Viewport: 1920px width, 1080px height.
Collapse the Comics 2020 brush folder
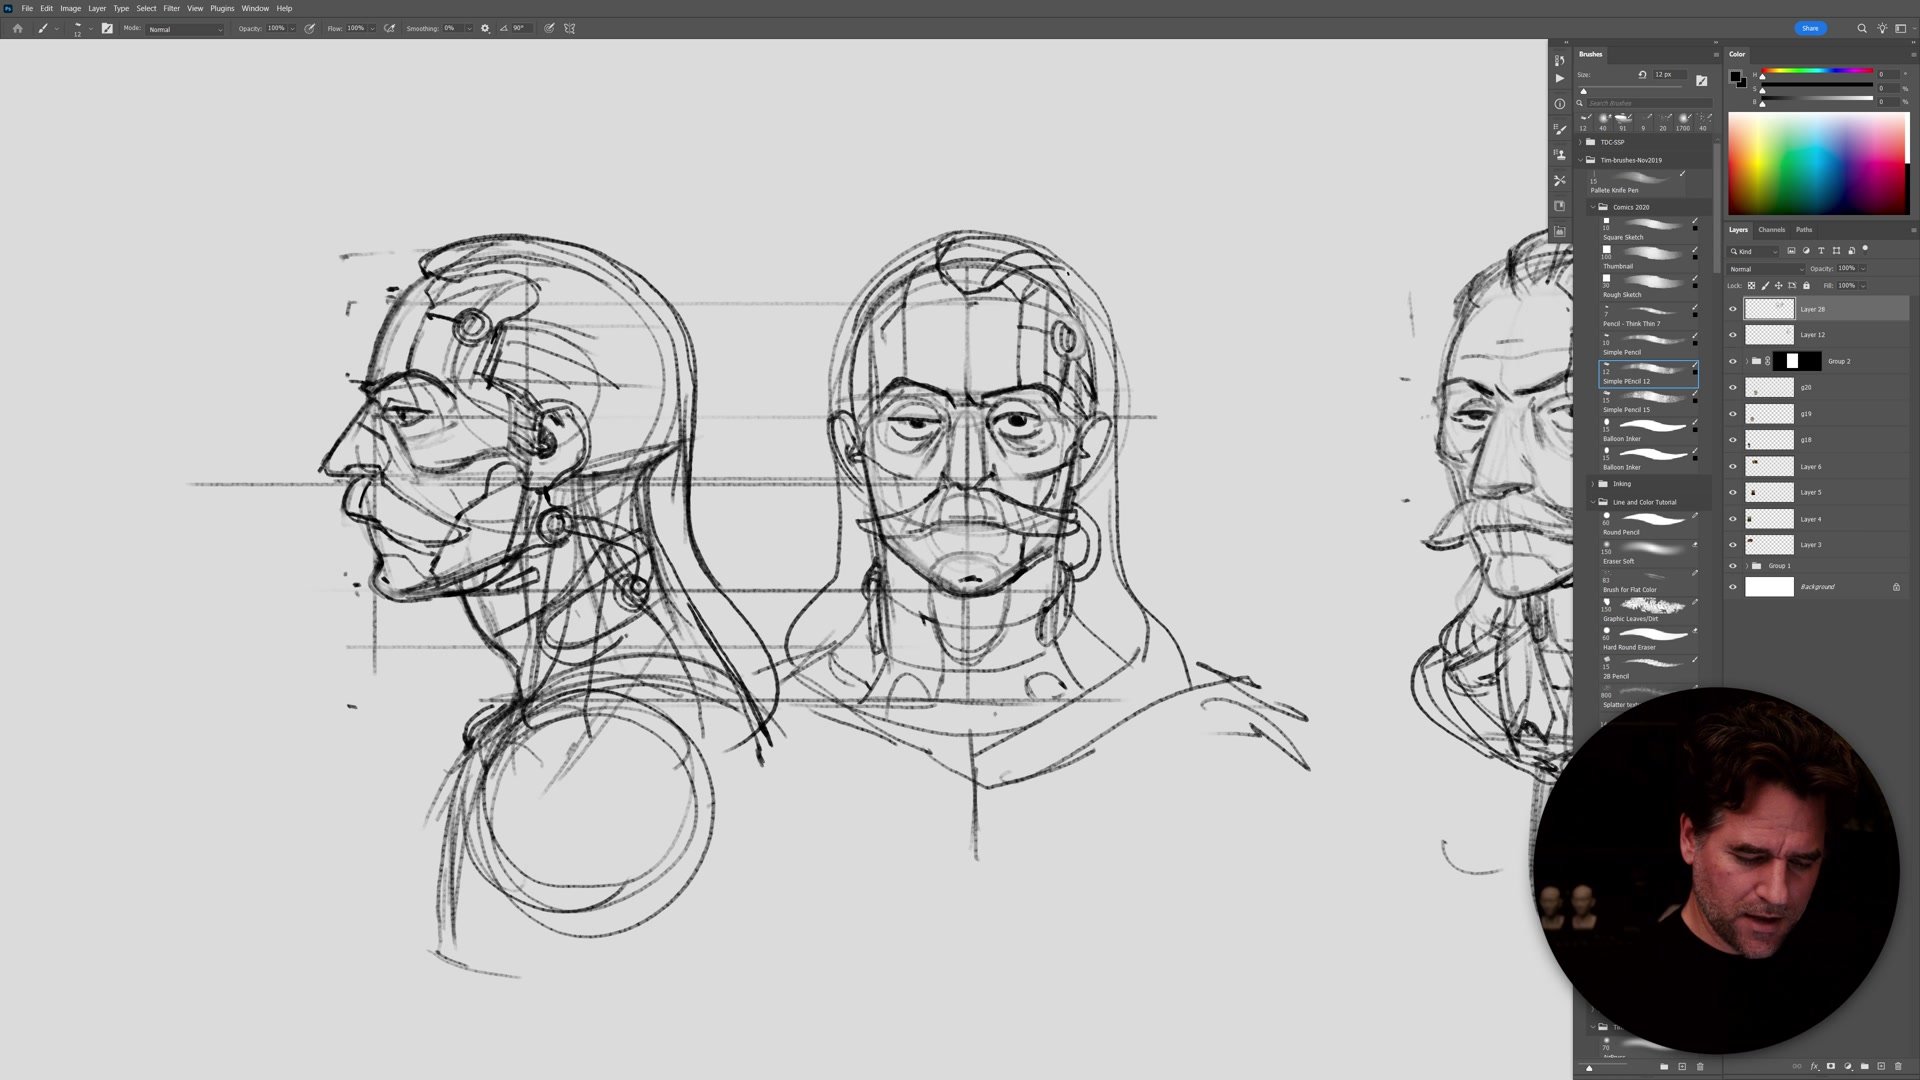(x=1593, y=207)
